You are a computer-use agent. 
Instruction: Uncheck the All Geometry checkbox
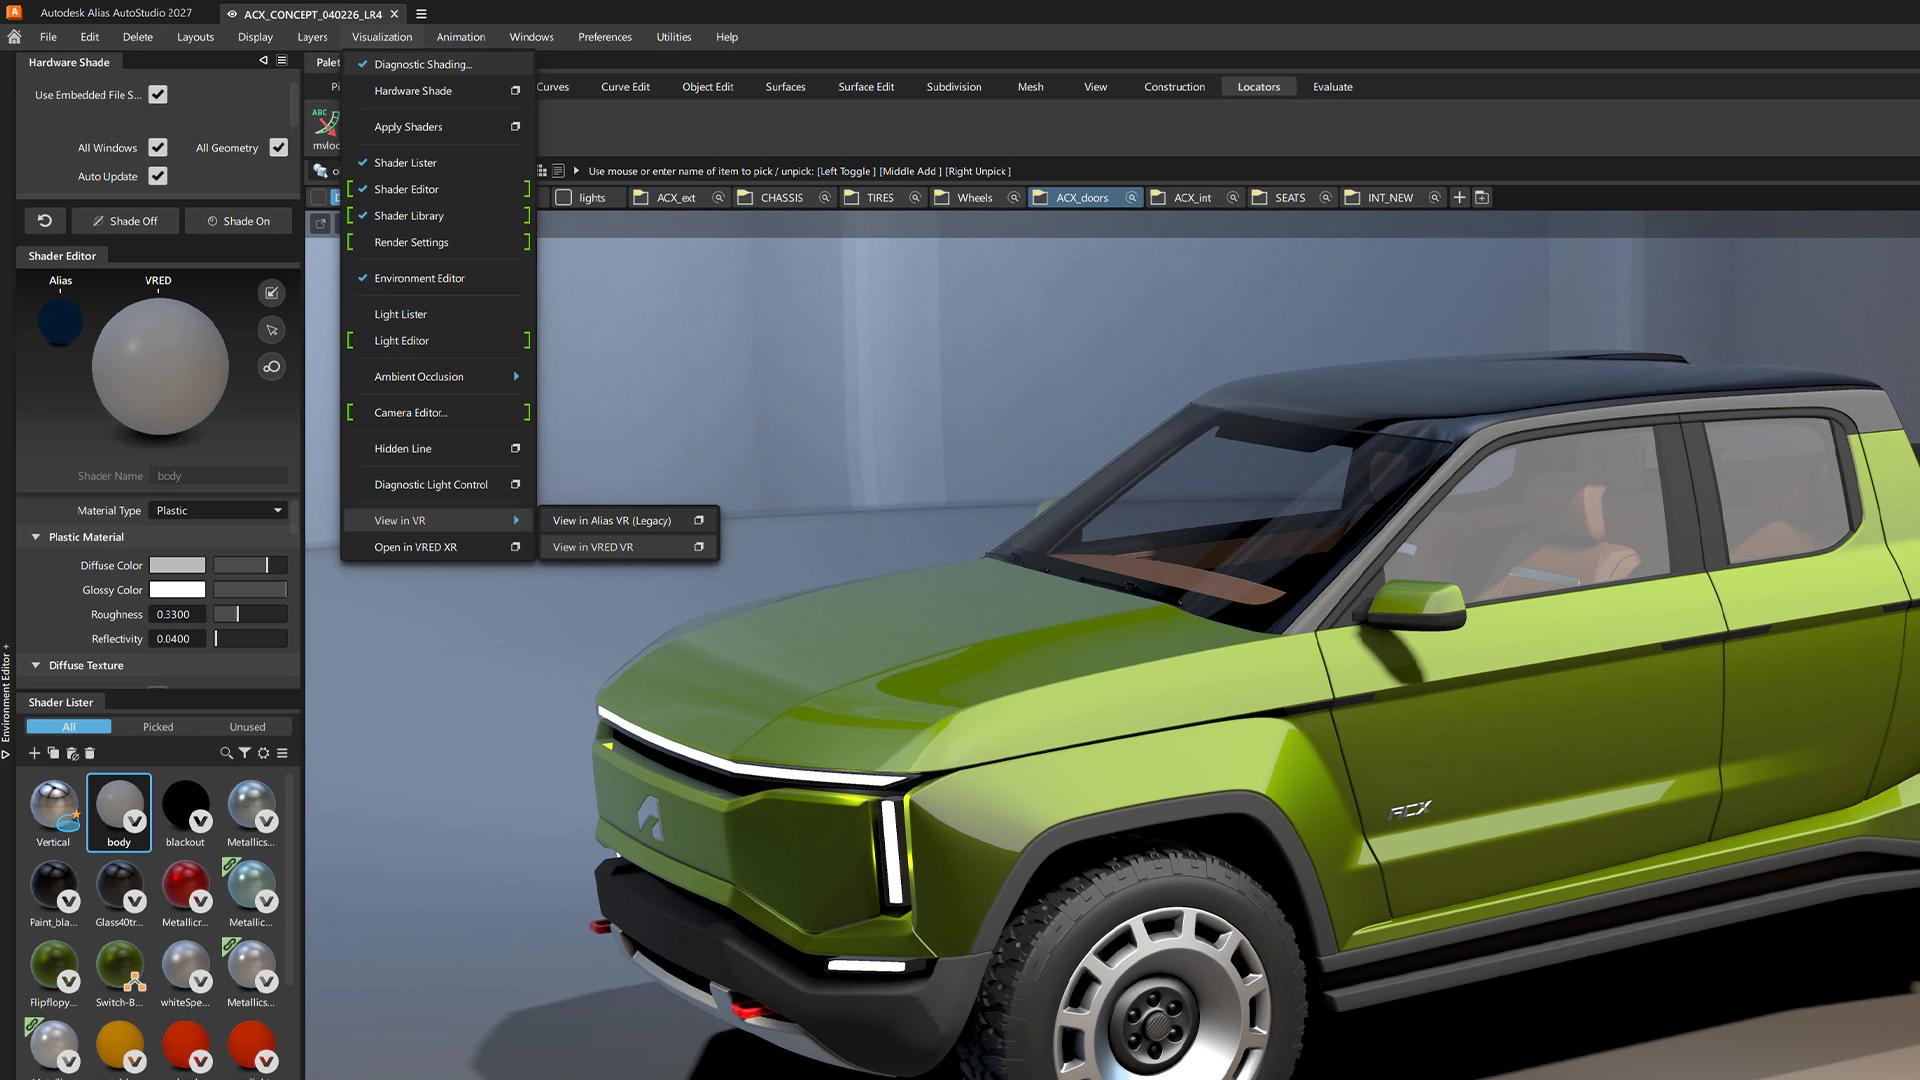coord(279,148)
